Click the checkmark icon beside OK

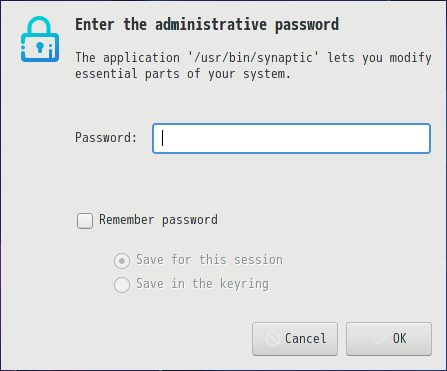click(x=380, y=339)
